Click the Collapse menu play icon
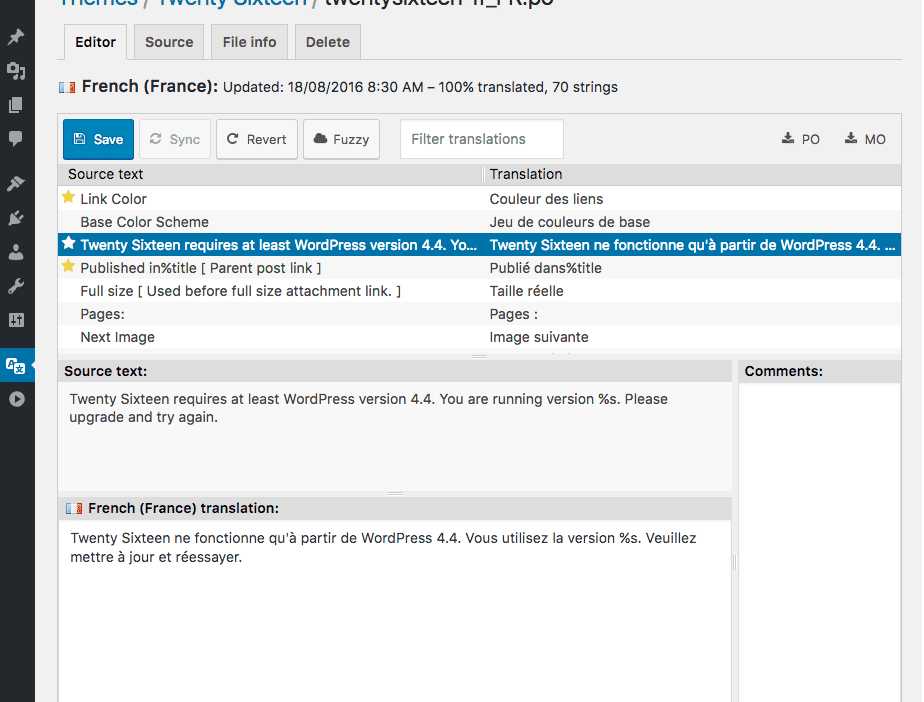This screenshot has height=702, width=924. click(x=16, y=399)
